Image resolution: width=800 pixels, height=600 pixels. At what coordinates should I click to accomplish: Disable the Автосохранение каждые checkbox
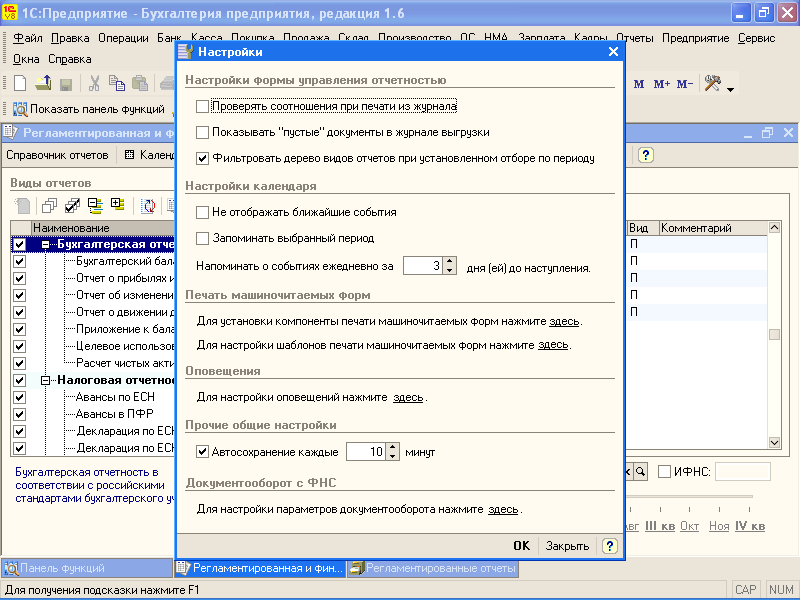(x=203, y=452)
